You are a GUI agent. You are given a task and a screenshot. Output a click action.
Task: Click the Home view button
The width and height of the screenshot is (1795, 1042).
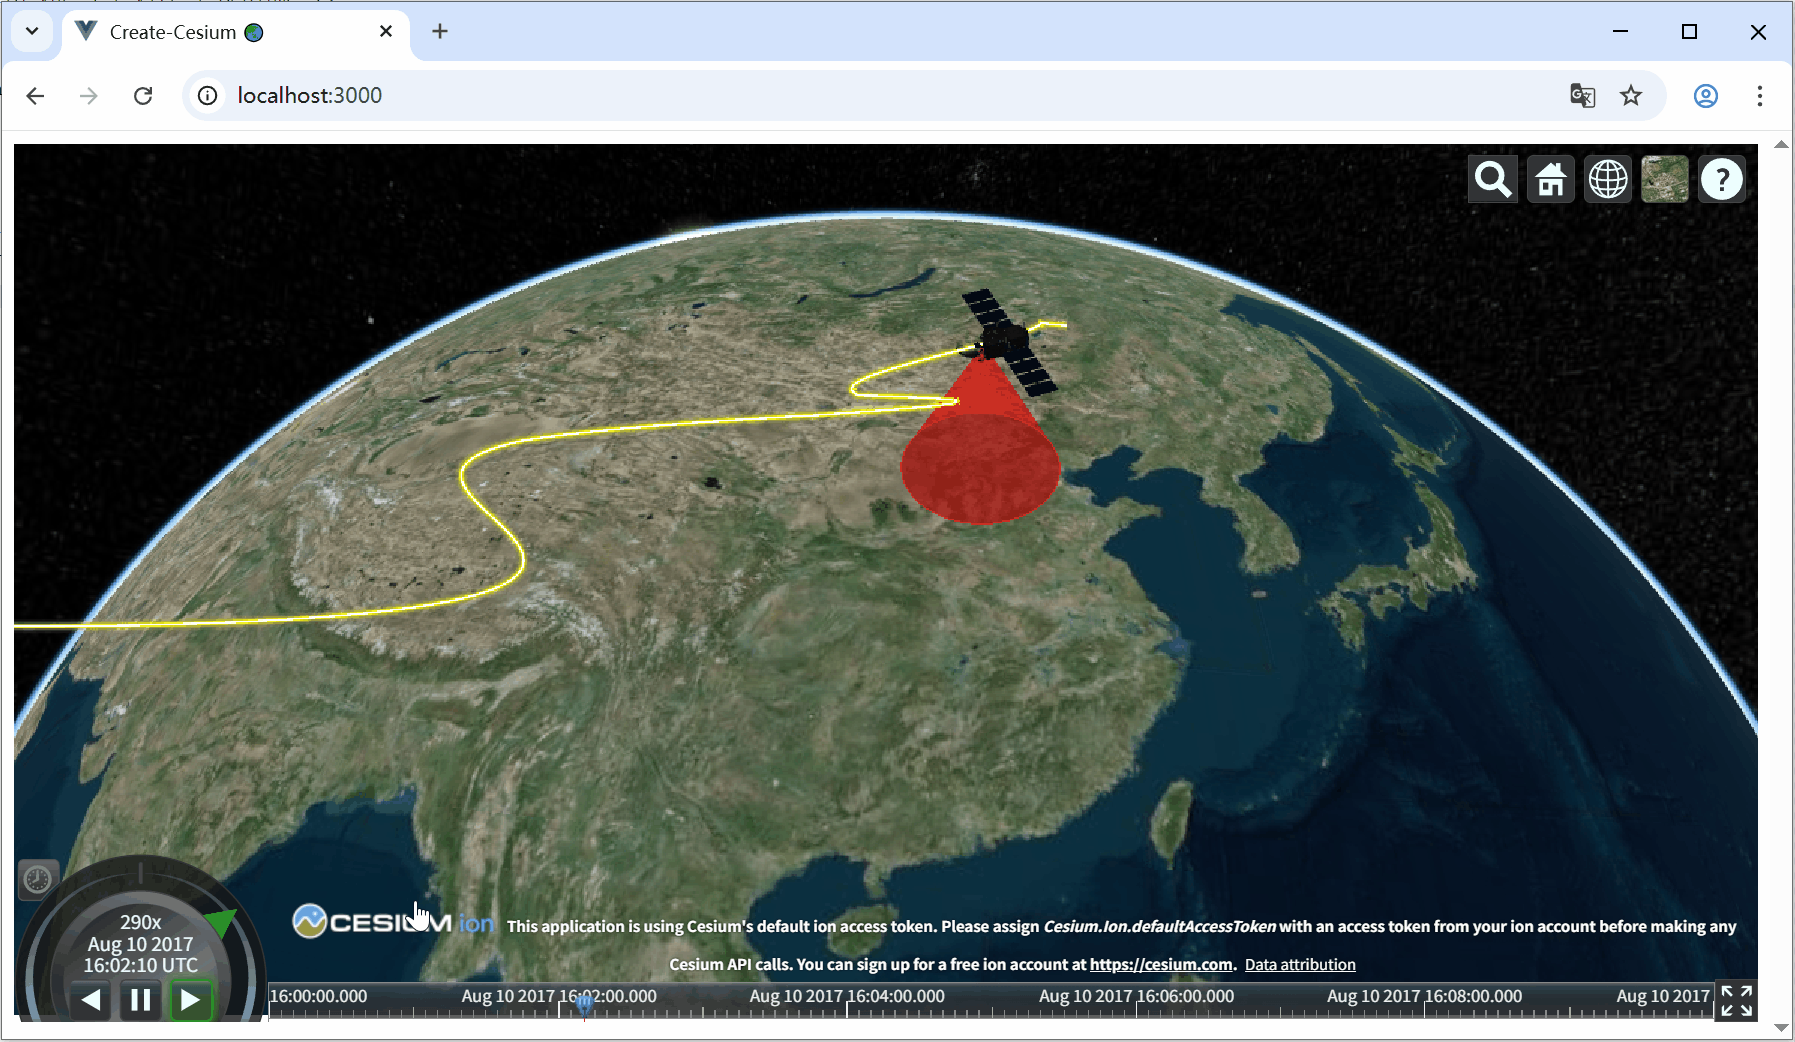[1551, 180]
